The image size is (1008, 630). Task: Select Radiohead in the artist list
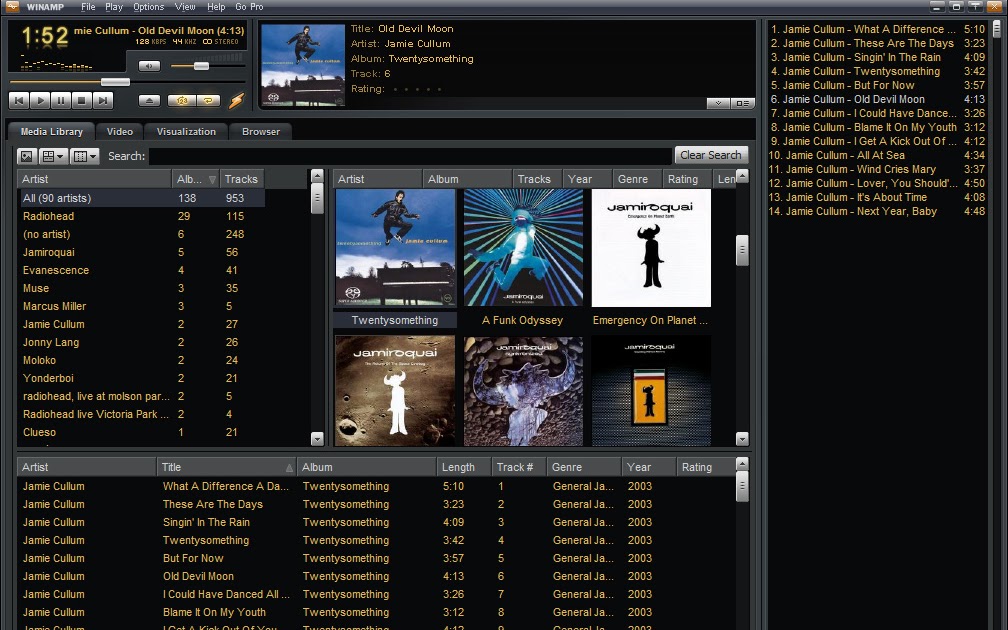[141, 216]
